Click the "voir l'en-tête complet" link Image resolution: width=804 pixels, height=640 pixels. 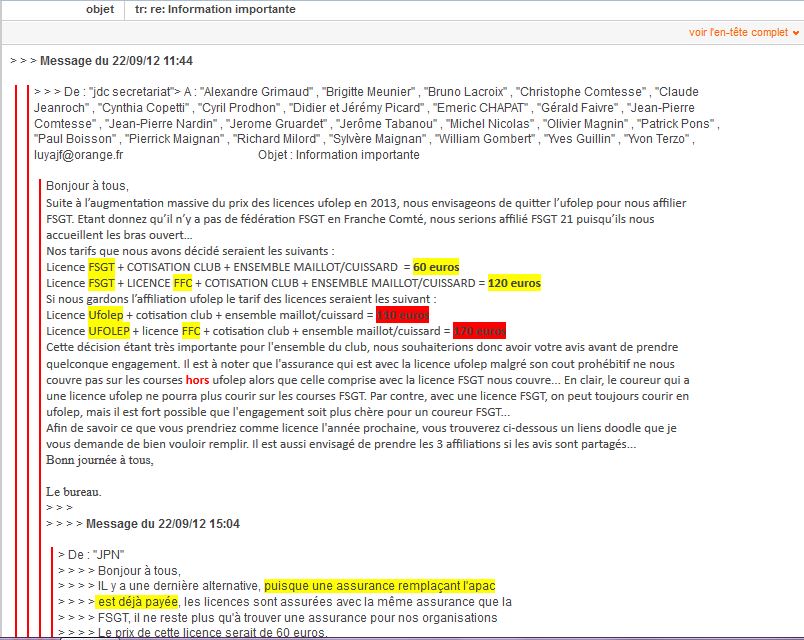[x=738, y=33]
